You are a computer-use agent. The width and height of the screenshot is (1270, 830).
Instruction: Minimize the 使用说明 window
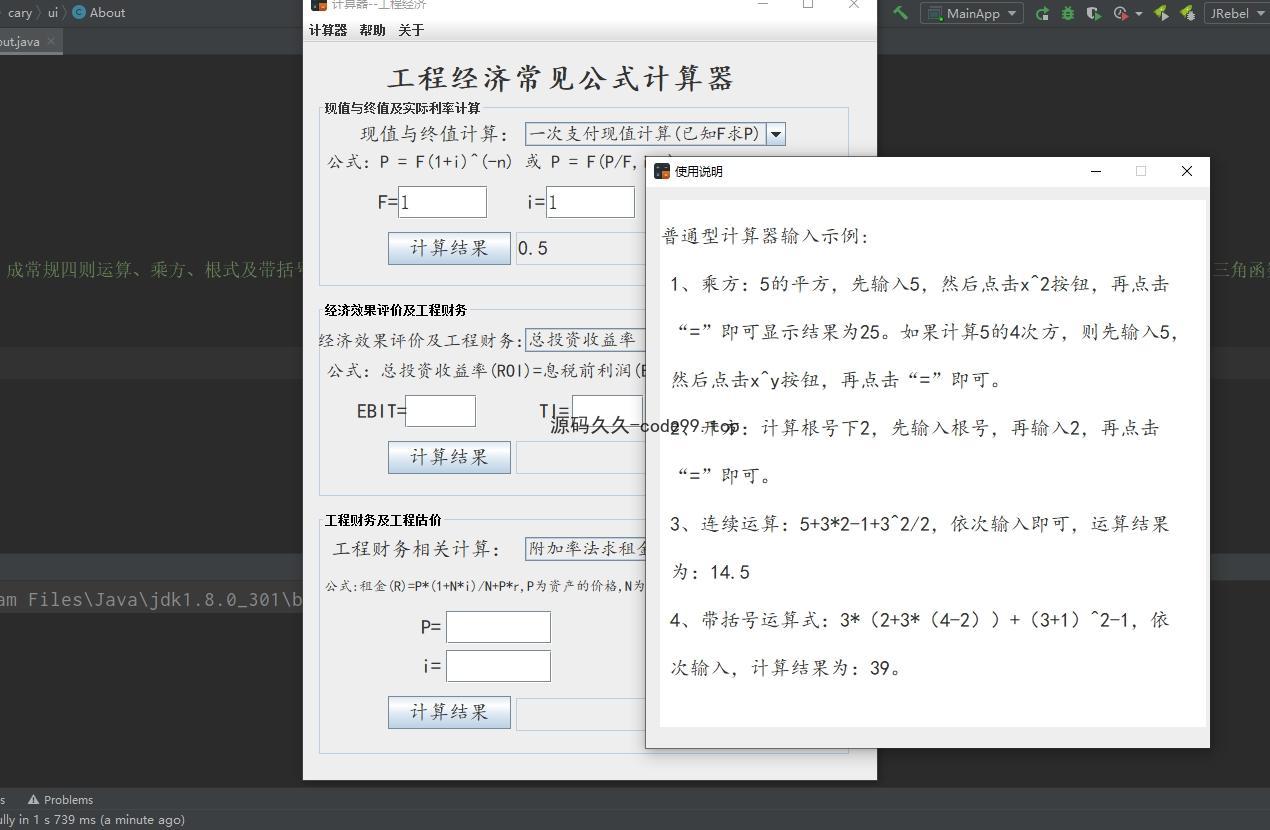pyautogui.click(x=1096, y=171)
